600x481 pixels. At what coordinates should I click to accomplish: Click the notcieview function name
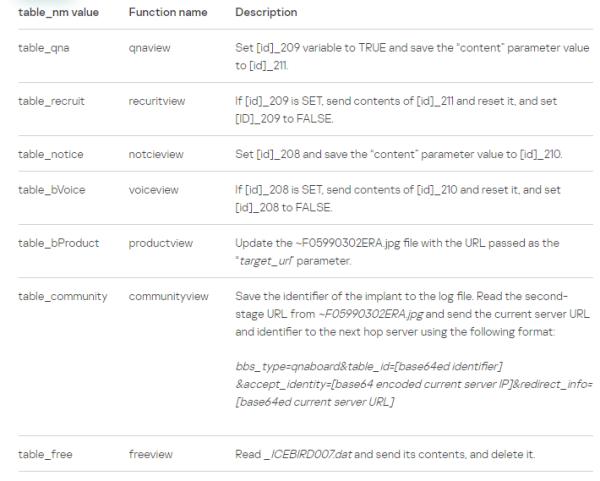(156, 155)
